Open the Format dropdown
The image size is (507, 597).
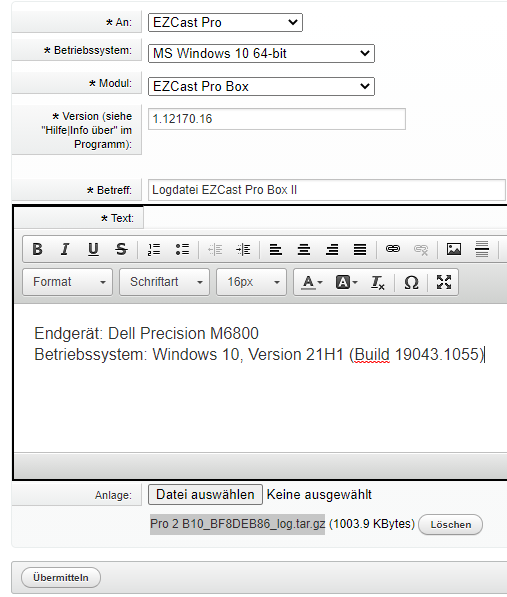68,282
